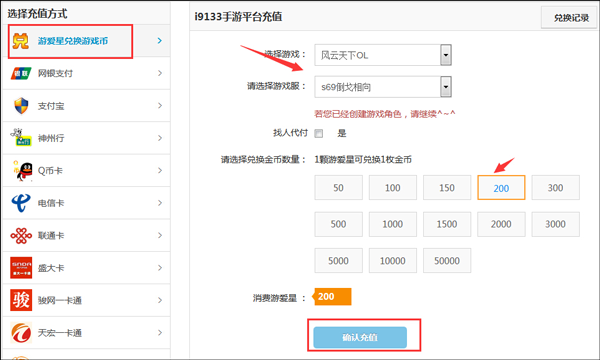Select 支付宝 payment method
The image size is (600, 360).
click(x=86, y=106)
